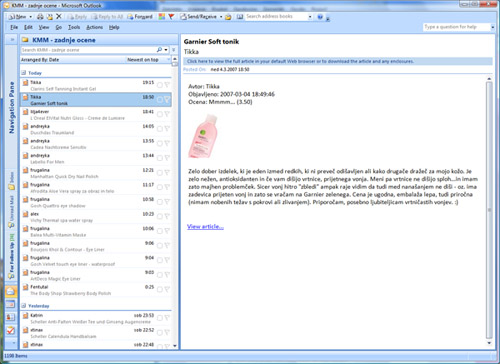The height and width of the screenshot is (364, 500).
Task: Collapse the Yesterday group
Action: tap(24, 306)
